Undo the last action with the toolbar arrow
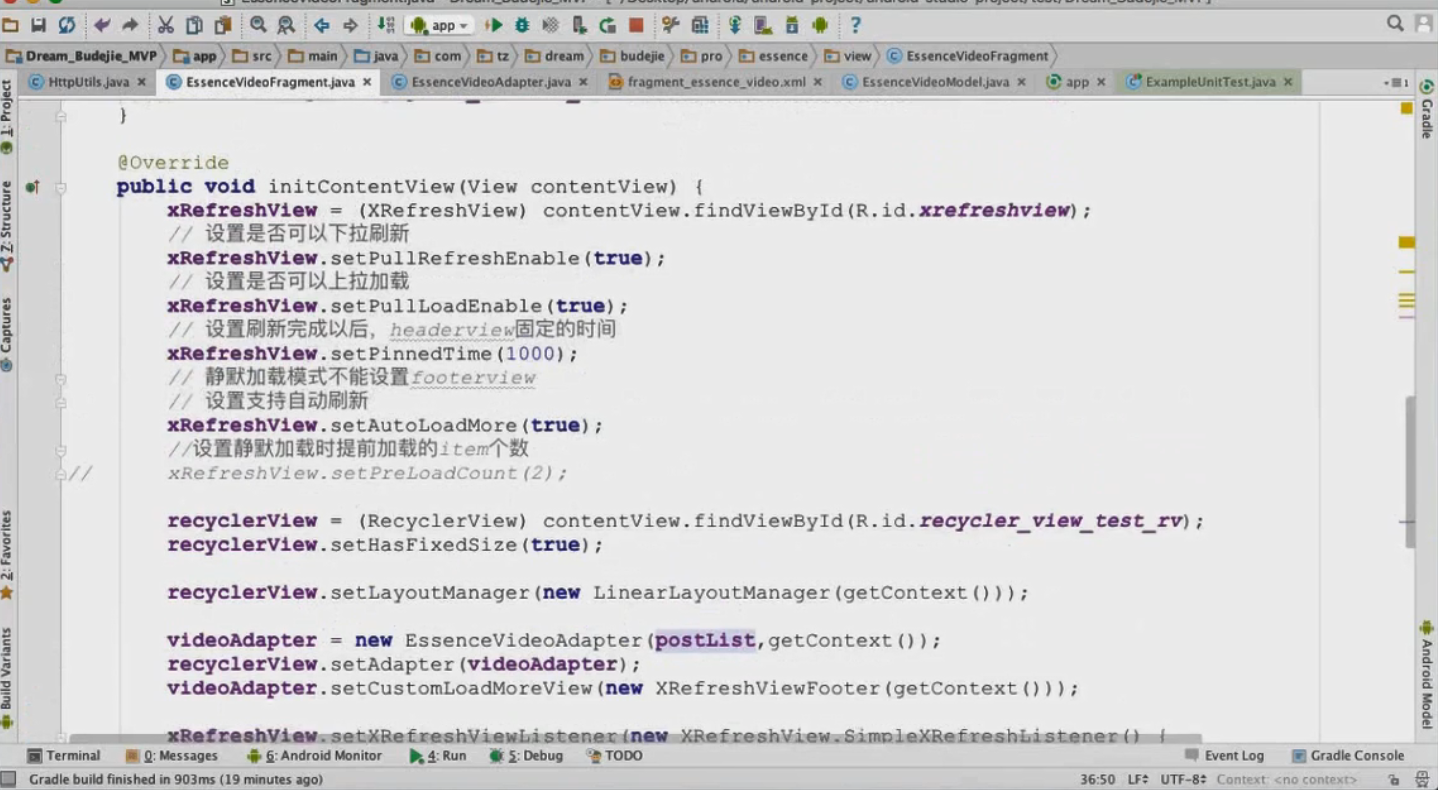1438x790 pixels. coord(102,25)
